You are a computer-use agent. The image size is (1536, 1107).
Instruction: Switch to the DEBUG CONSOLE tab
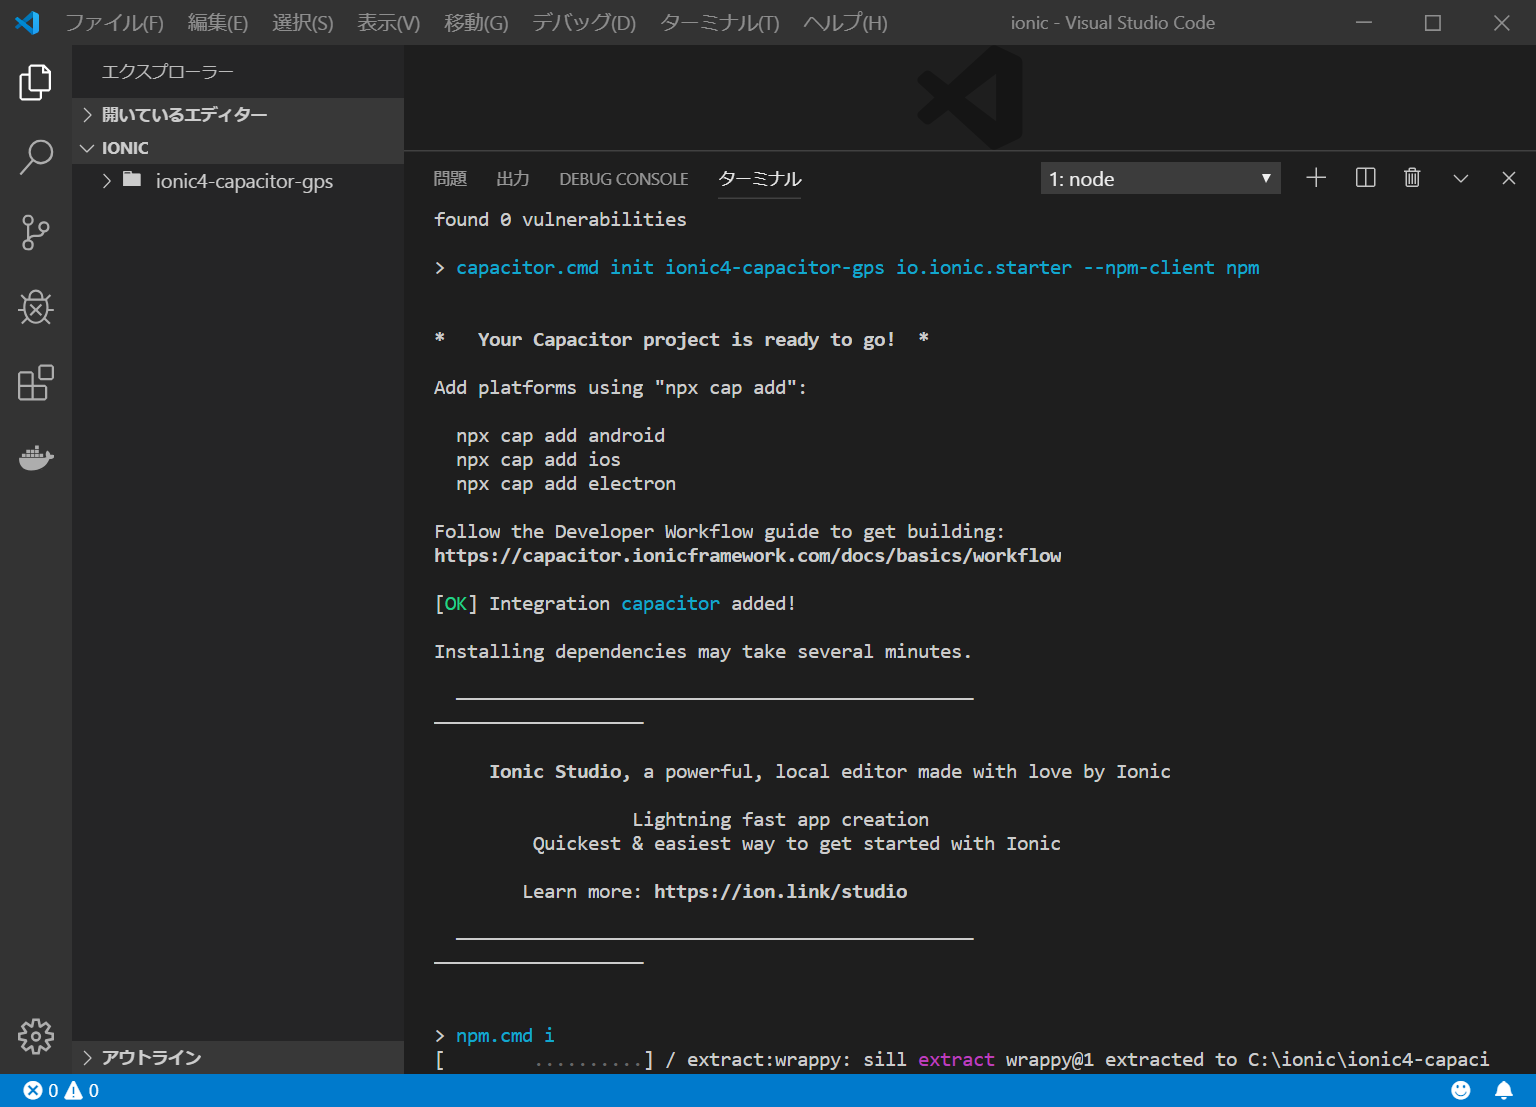(623, 179)
